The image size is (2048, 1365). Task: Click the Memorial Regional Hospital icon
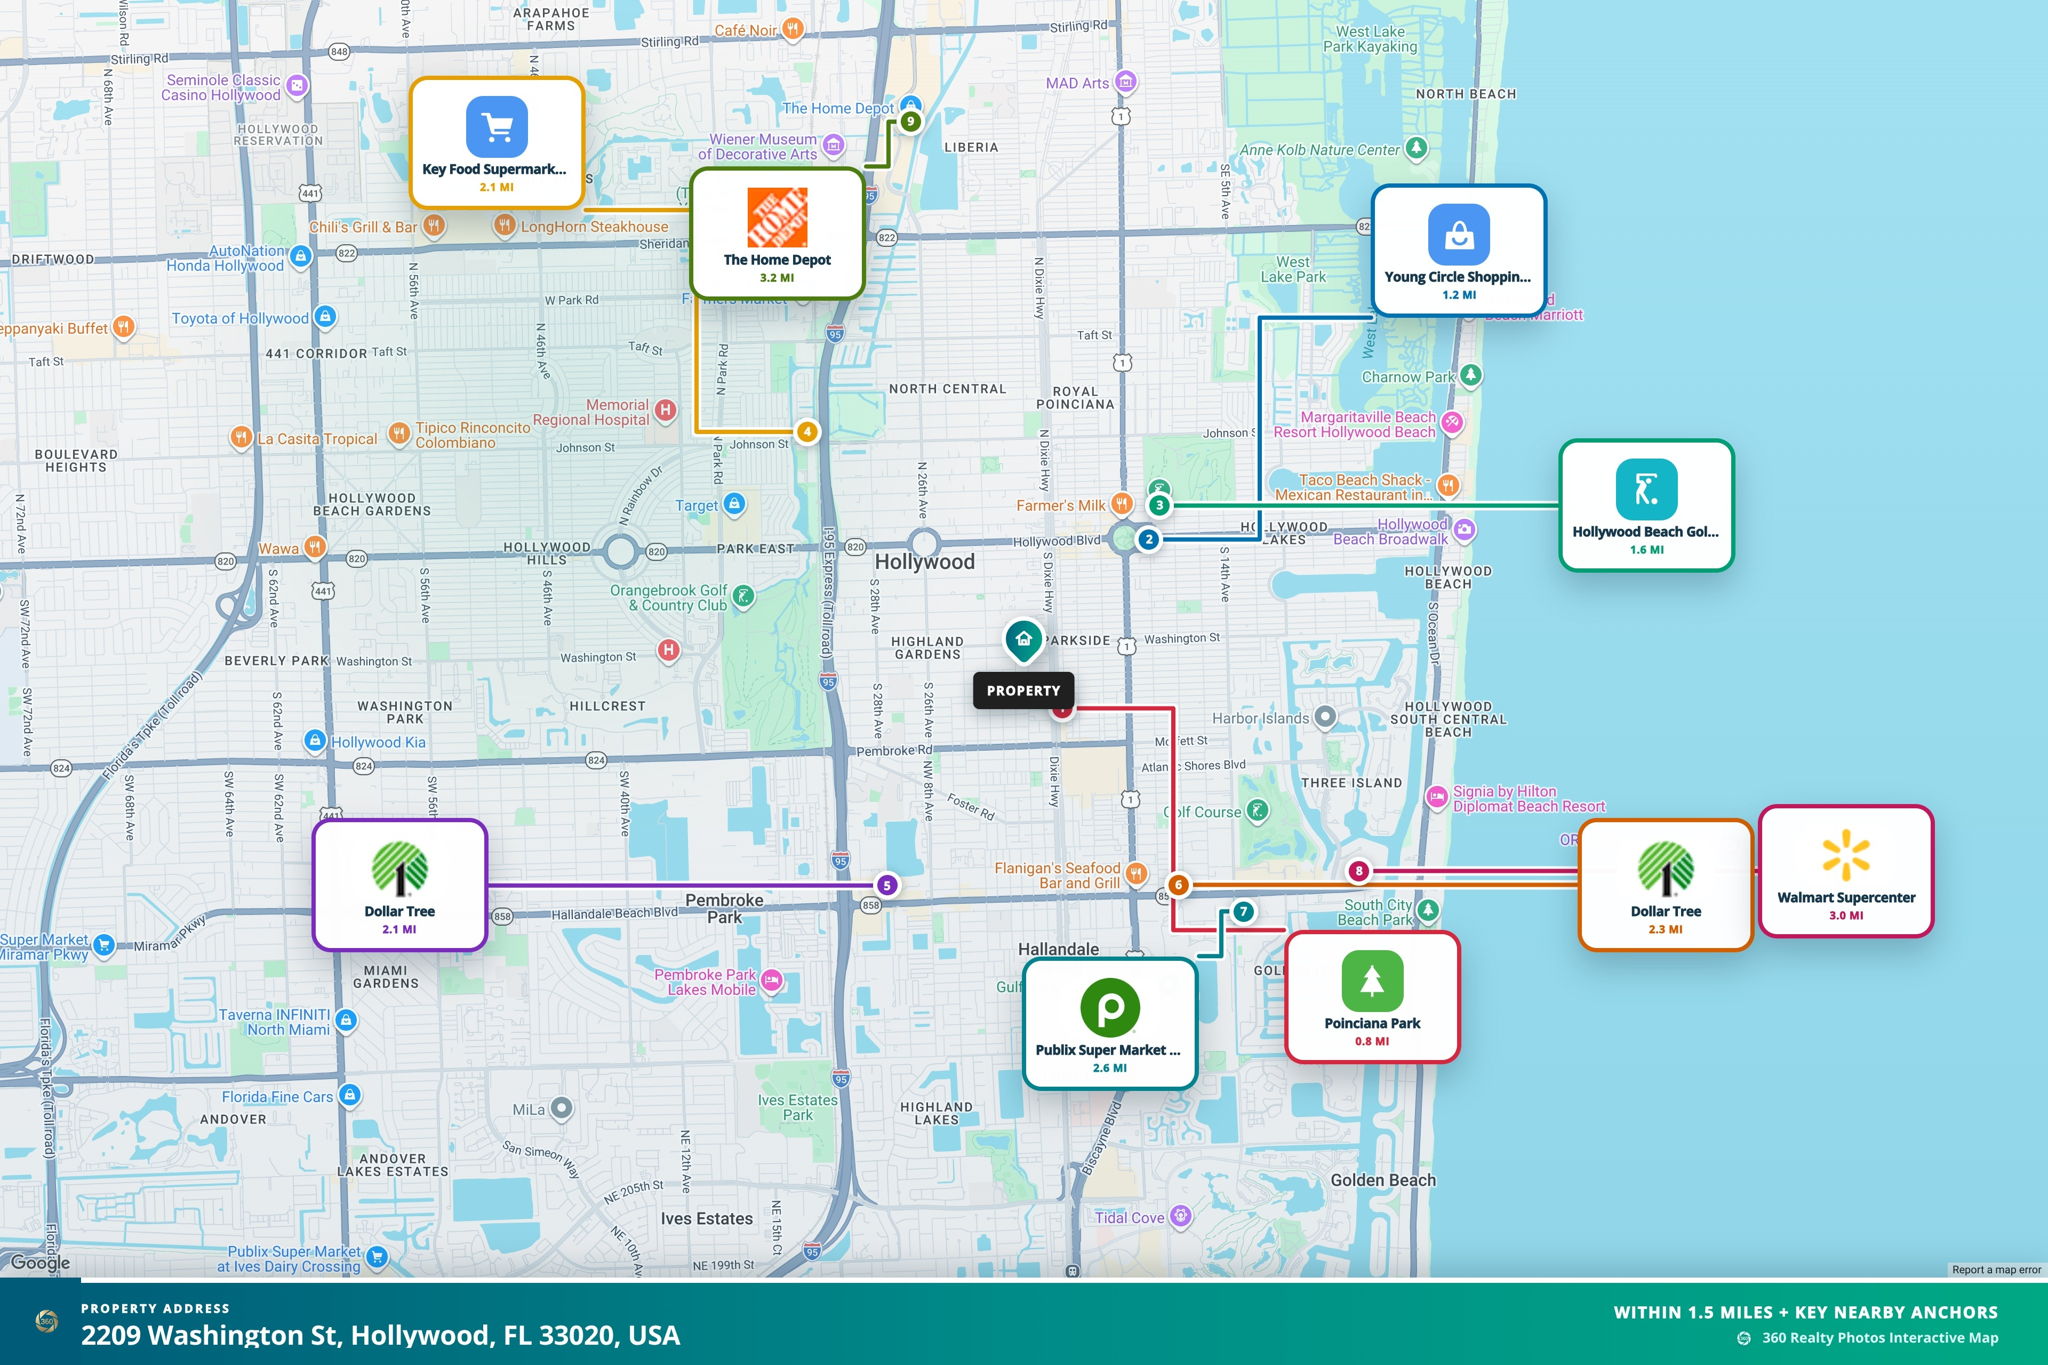coord(665,410)
